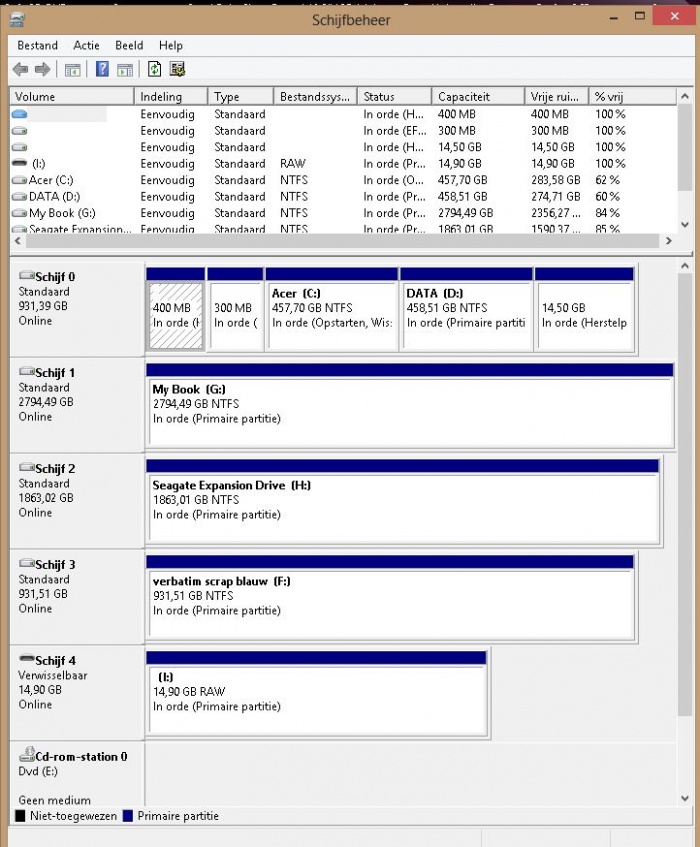This screenshot has width=700, height=847.
Task: Sort by the Vrije rui... column header
Action: 556,97
